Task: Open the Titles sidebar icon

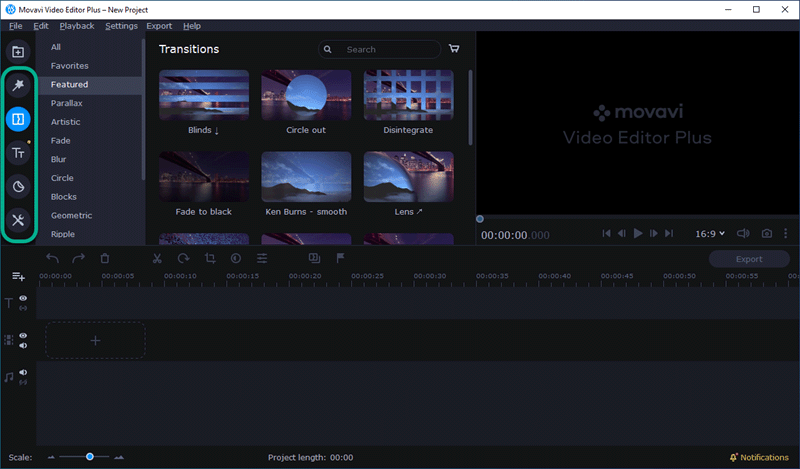Action: 18,153
